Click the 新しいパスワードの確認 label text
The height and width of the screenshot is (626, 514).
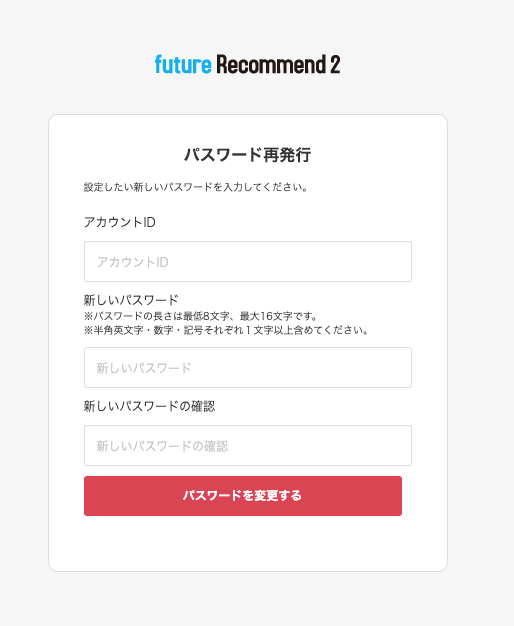click(149, 406)
